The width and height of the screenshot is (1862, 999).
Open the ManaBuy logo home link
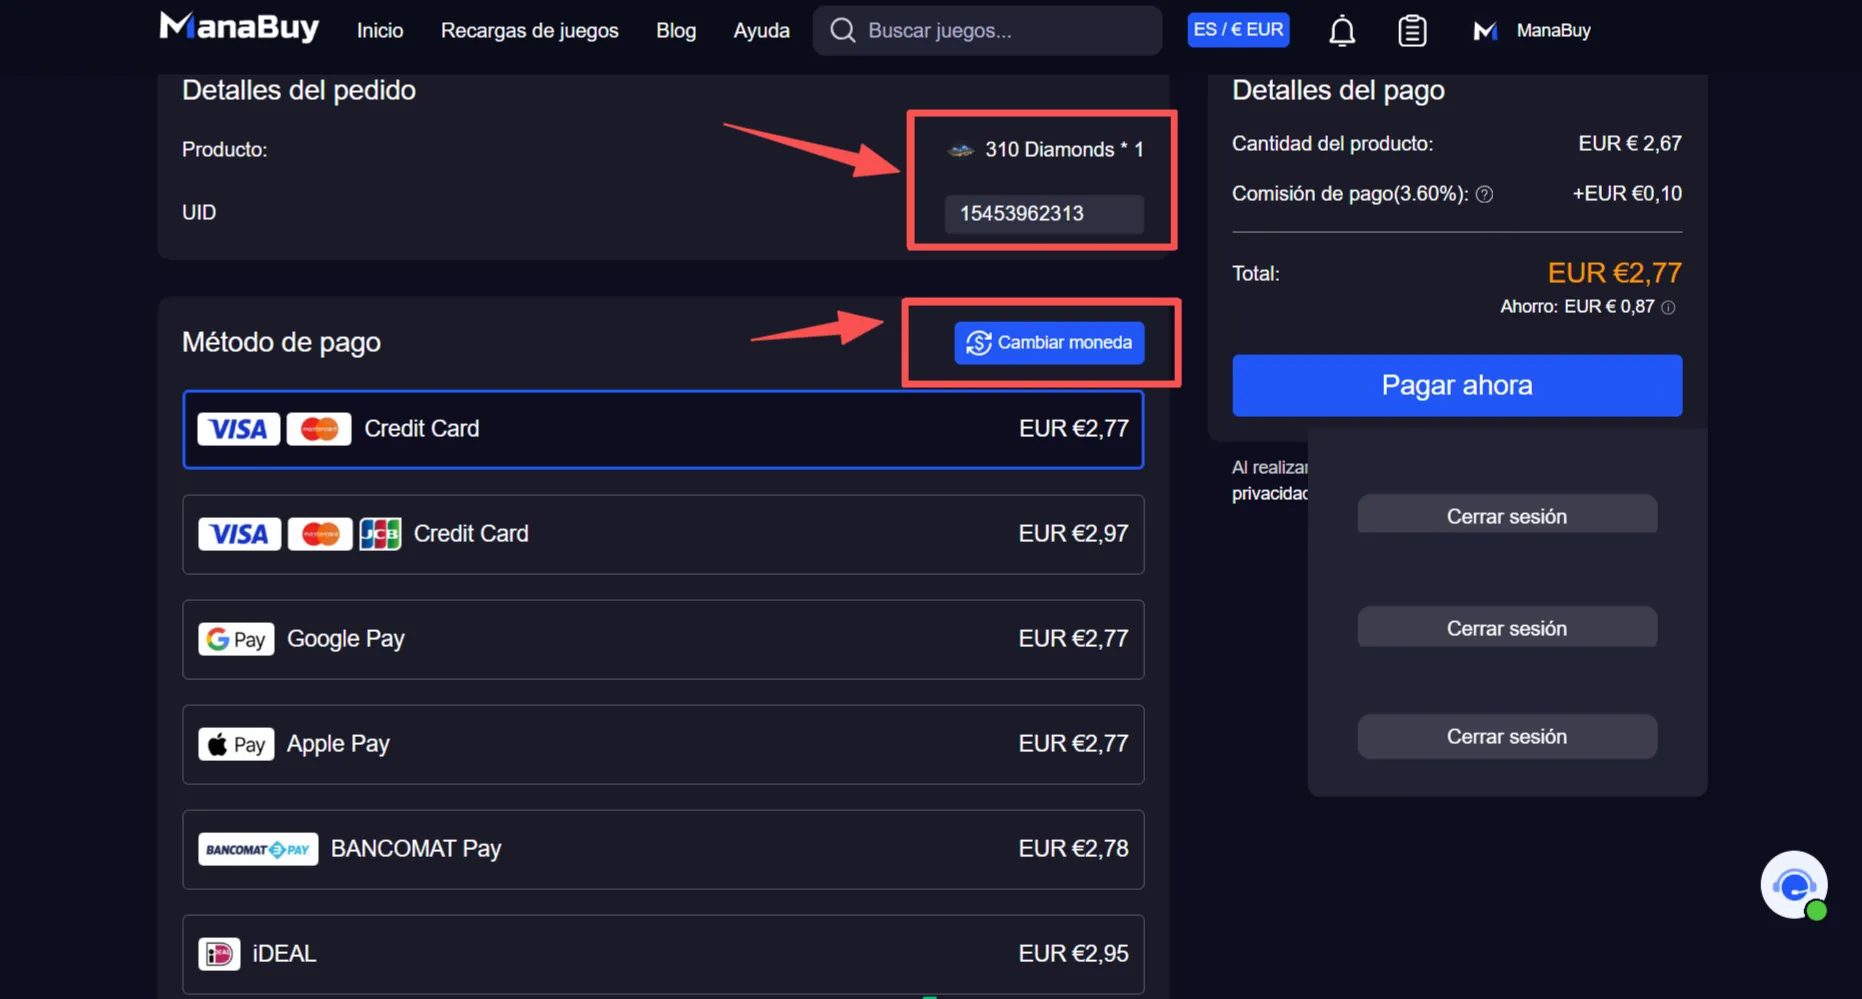pos(239,27)
